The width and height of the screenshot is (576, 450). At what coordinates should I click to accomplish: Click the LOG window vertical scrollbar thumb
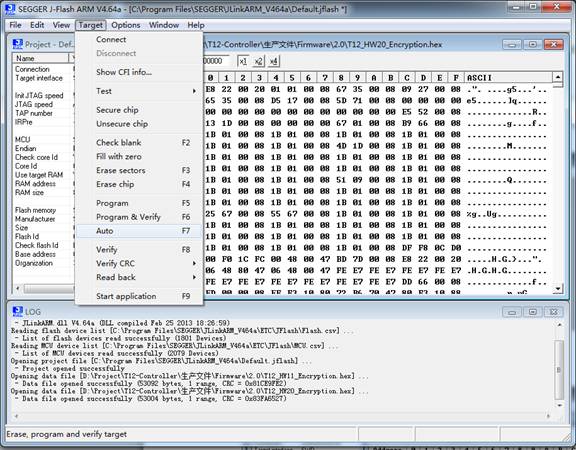pyautogui.click(x=559, y=370)
